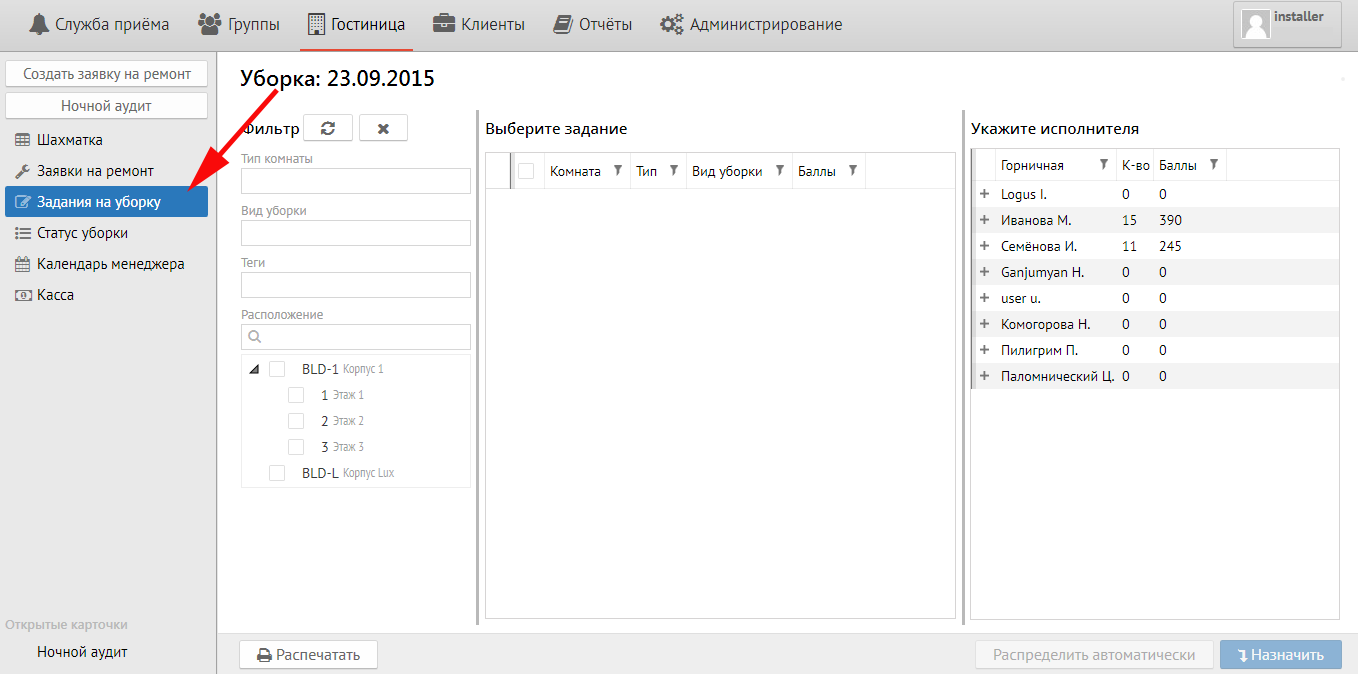
Task: Click the filter icon in Комната column
Action: [x=618, y=170]
